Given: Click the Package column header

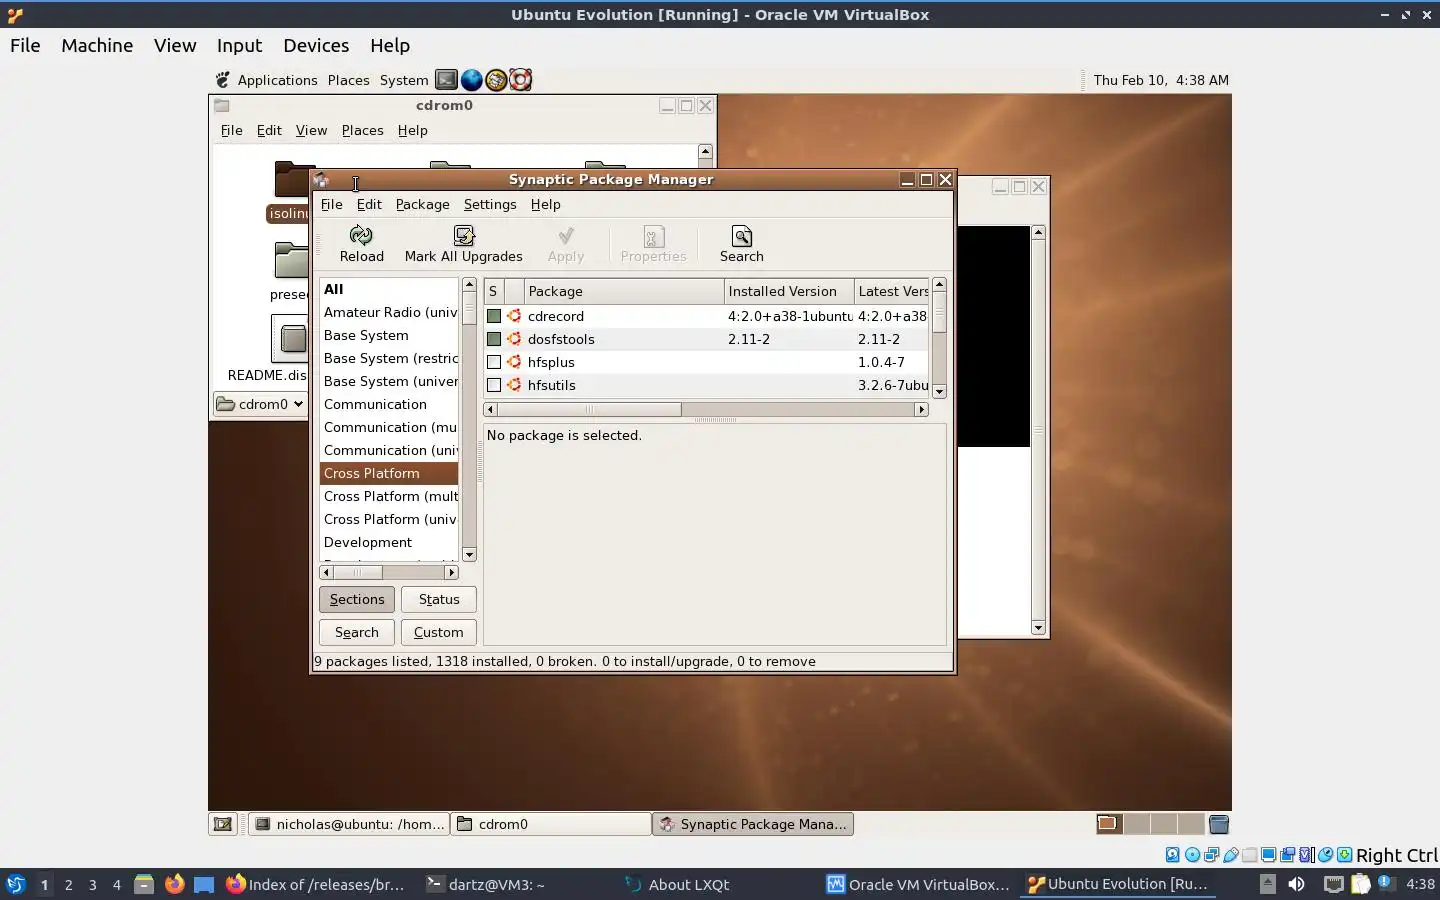Looking at the screenshot, I should point(624,291).
